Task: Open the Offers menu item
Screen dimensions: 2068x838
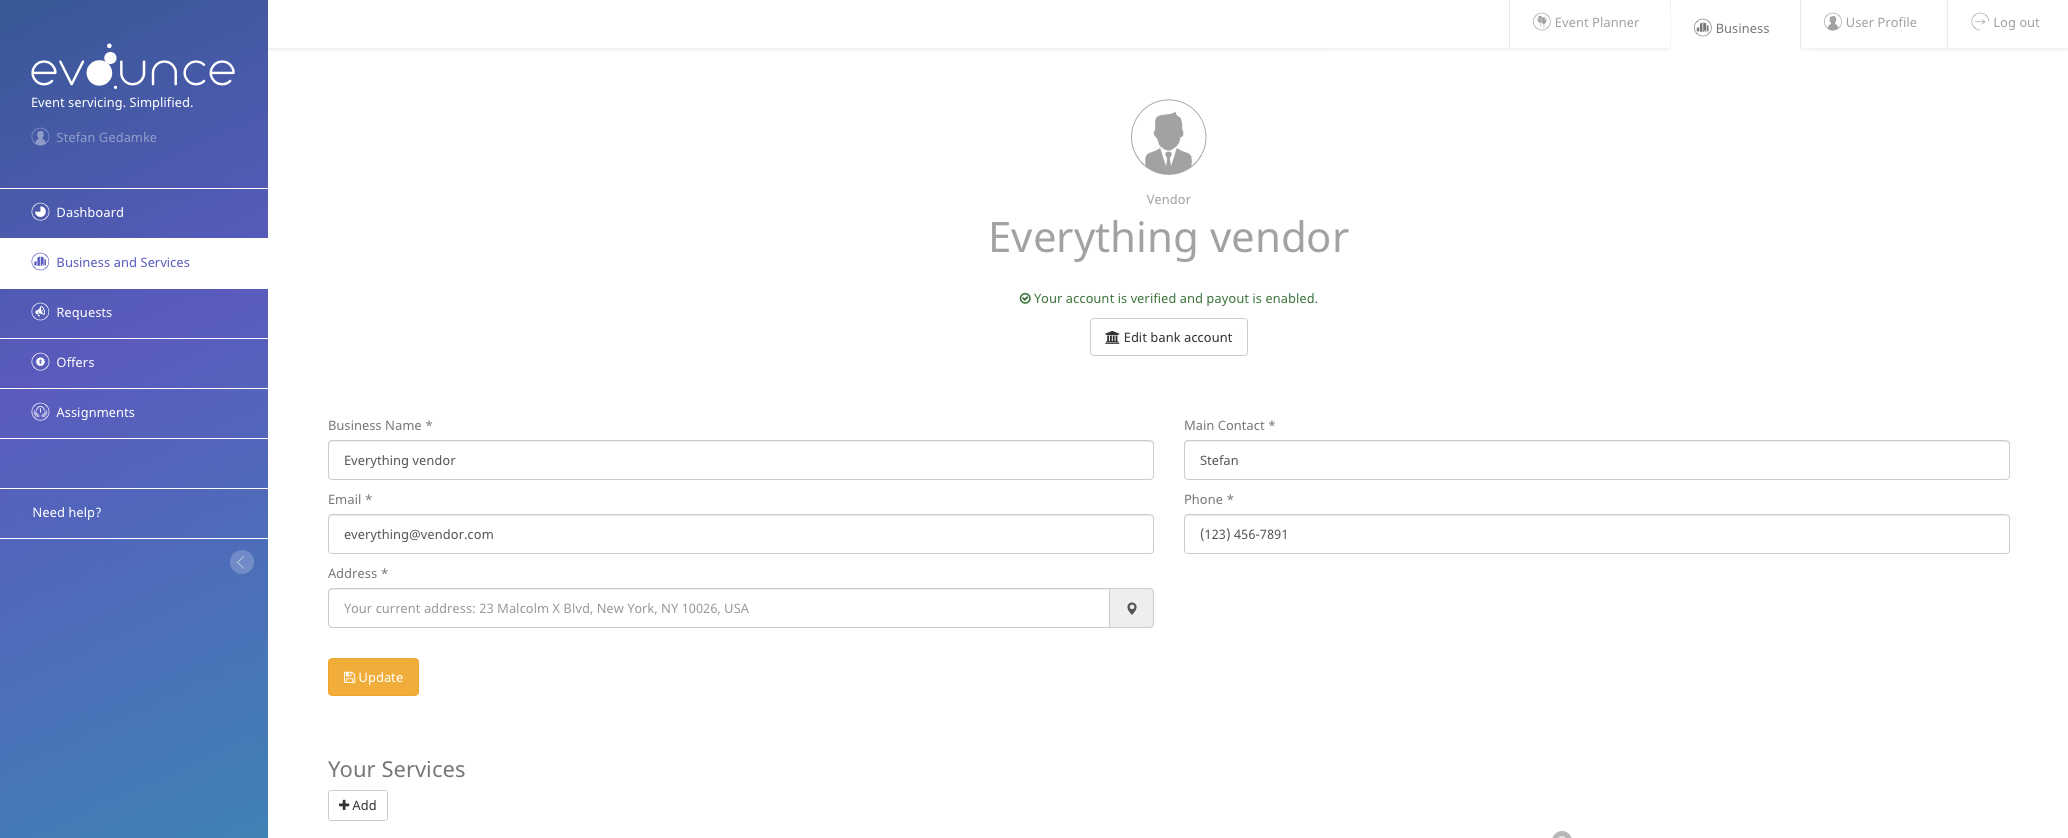Action: (x=134, y=363)
